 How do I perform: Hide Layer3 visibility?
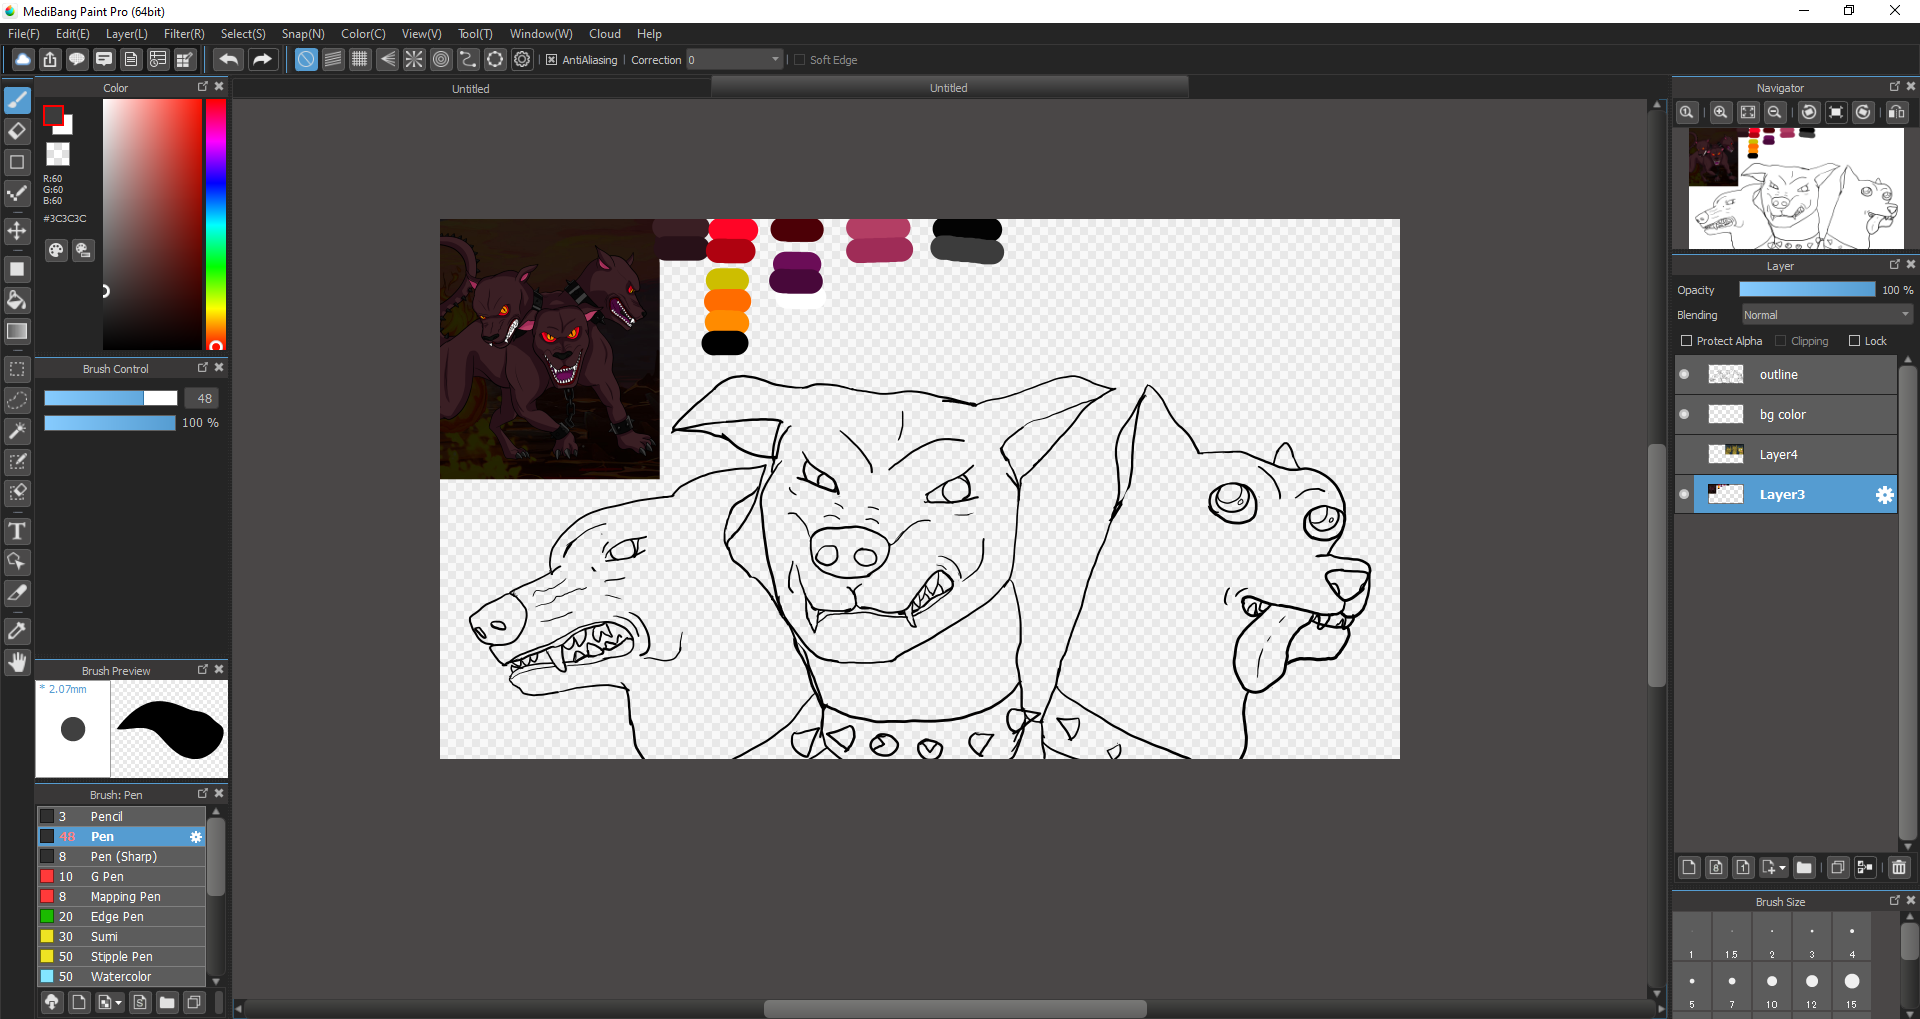(x=1684, y=495)
